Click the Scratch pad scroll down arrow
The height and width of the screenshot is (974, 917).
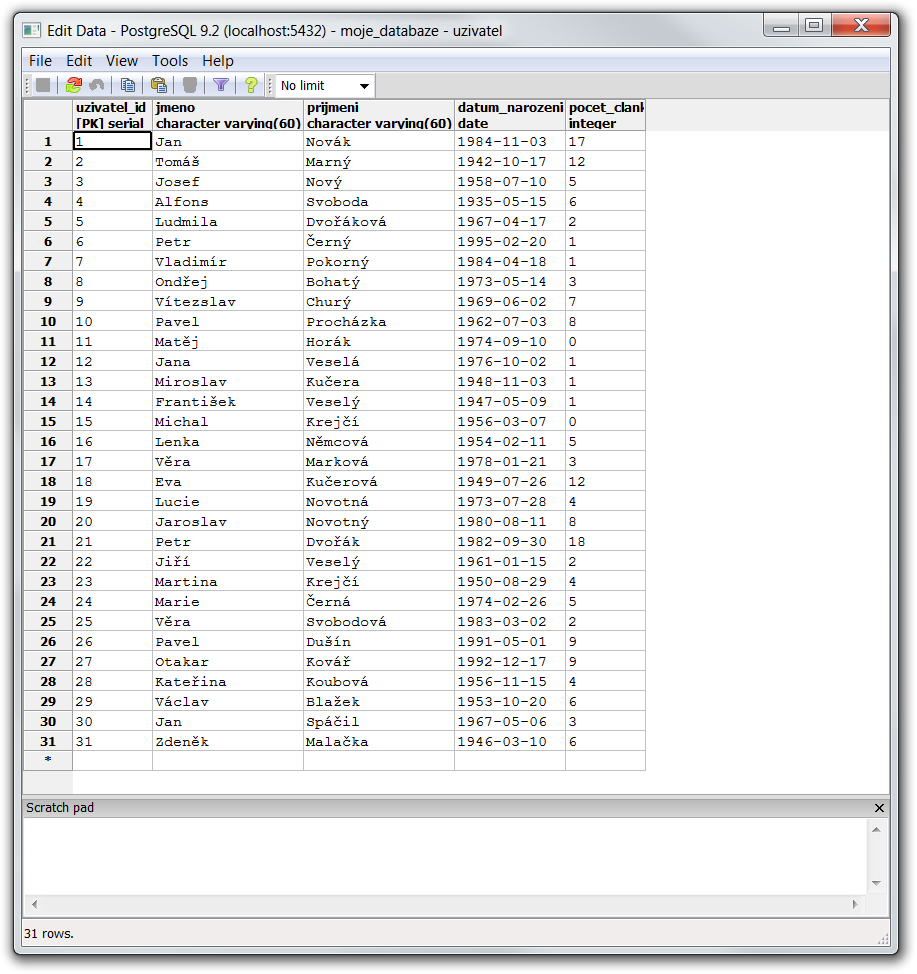876,883
